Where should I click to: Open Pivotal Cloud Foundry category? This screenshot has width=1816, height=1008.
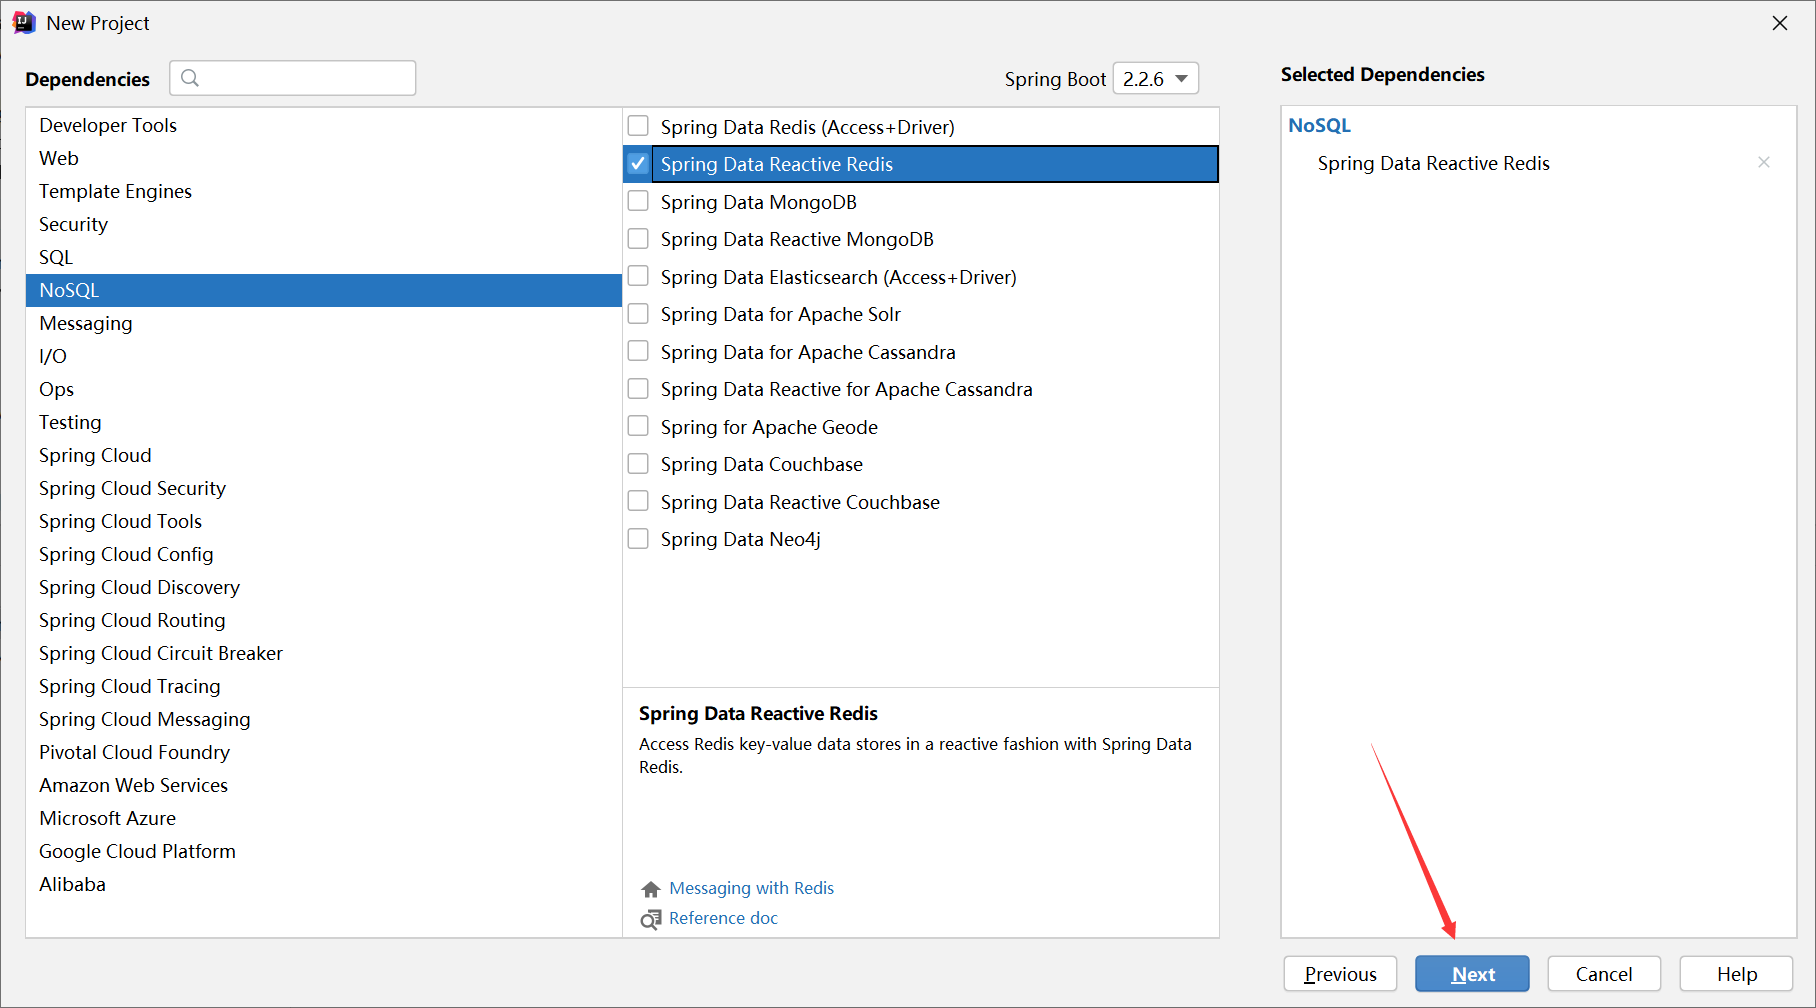click(x=324, y=752)
